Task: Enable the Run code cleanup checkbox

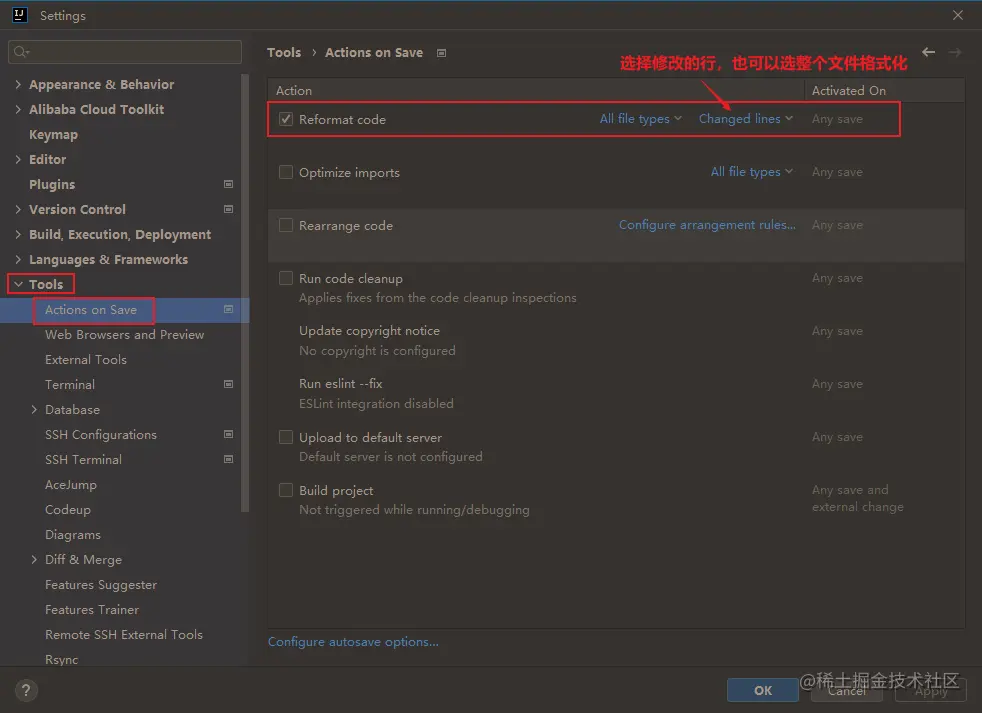Action: 286,278
